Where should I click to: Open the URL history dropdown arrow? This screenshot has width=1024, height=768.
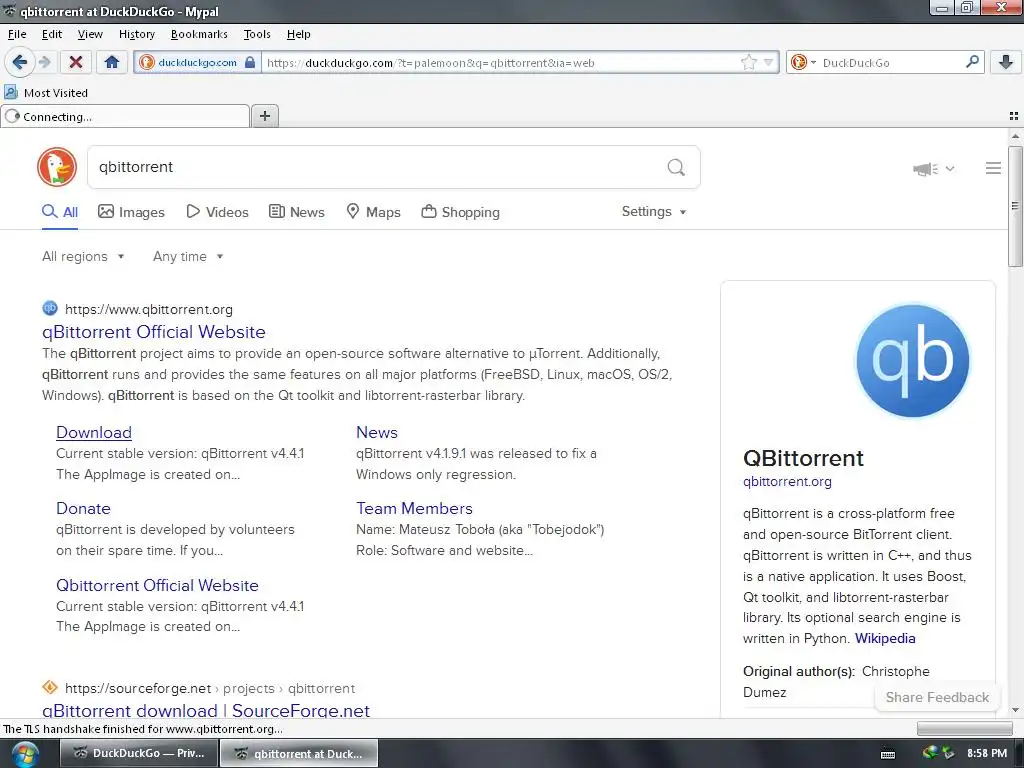[768, 63]
